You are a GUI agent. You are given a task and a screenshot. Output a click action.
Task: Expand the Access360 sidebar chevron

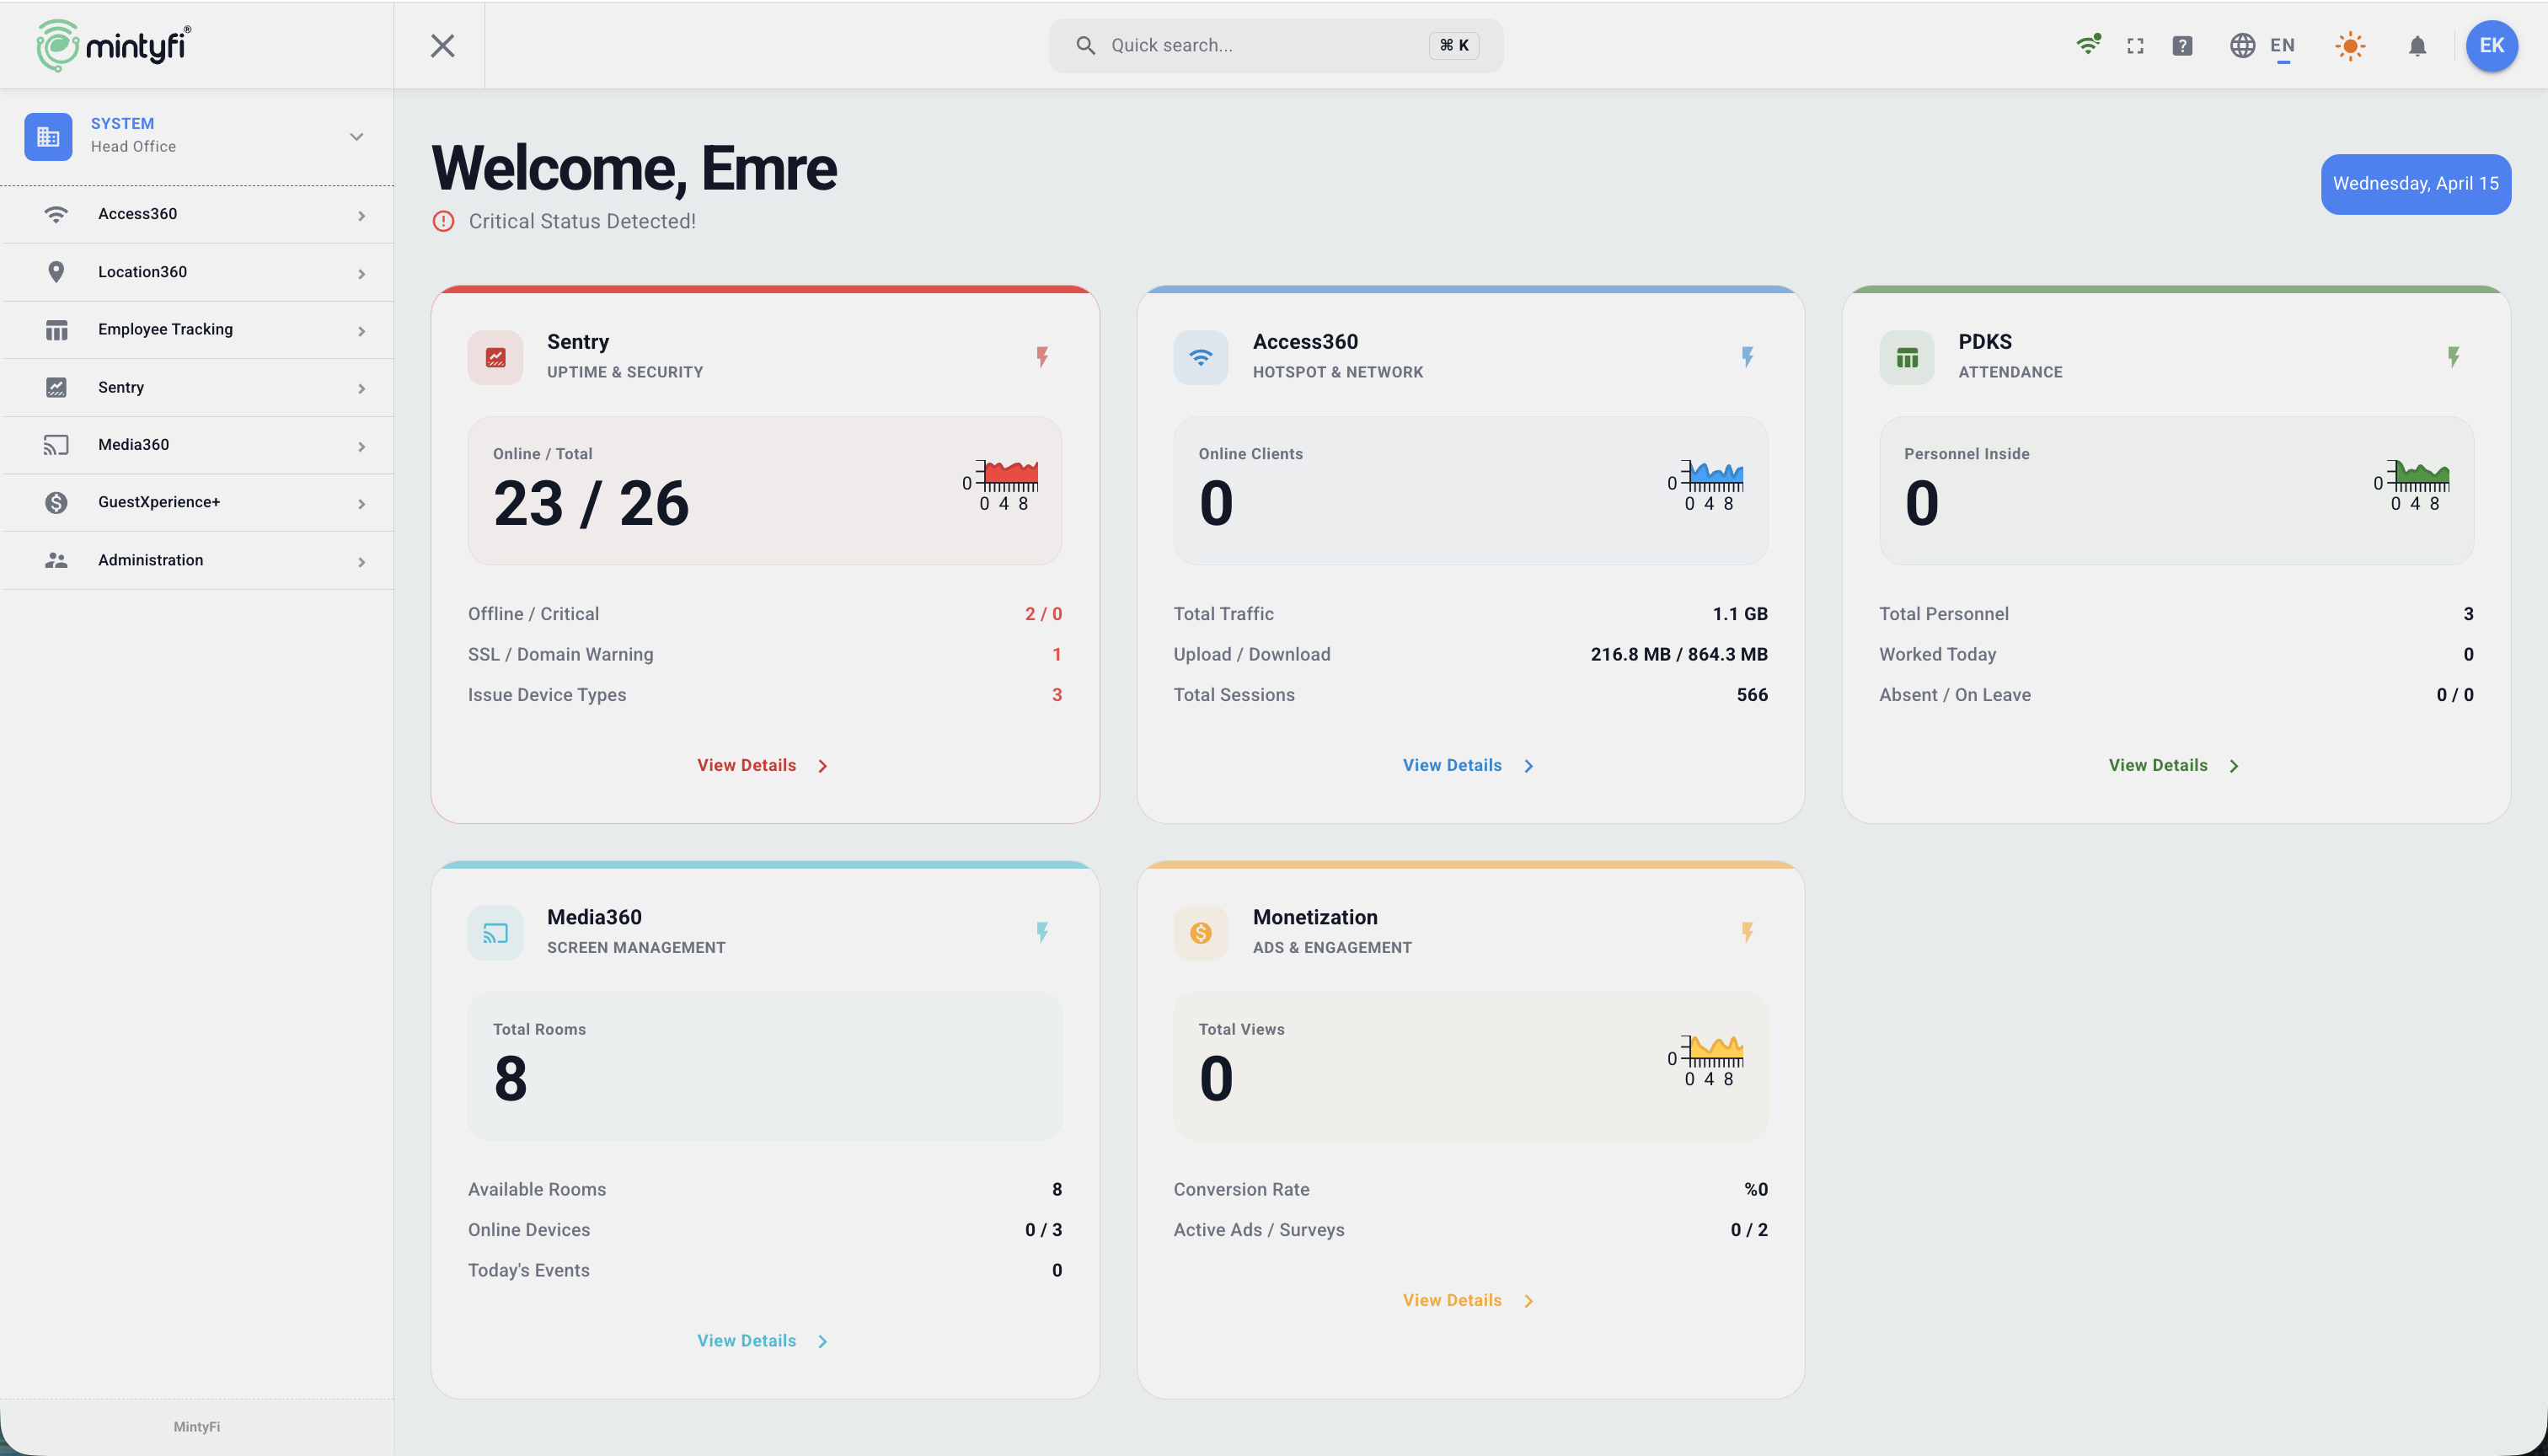tap(361, 215)
